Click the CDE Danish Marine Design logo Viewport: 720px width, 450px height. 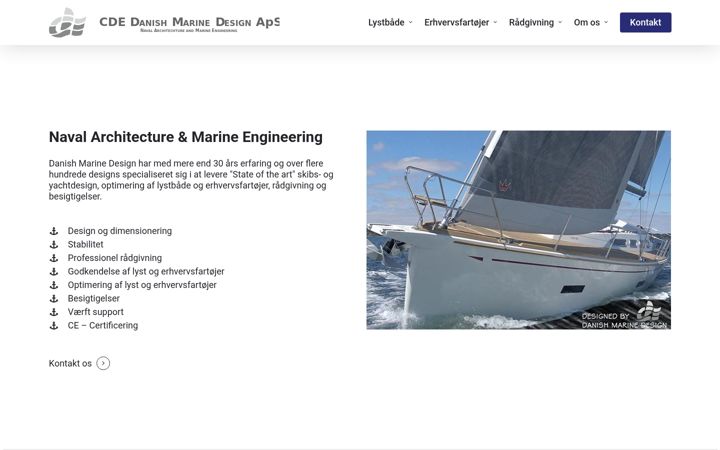click(68, 22)
